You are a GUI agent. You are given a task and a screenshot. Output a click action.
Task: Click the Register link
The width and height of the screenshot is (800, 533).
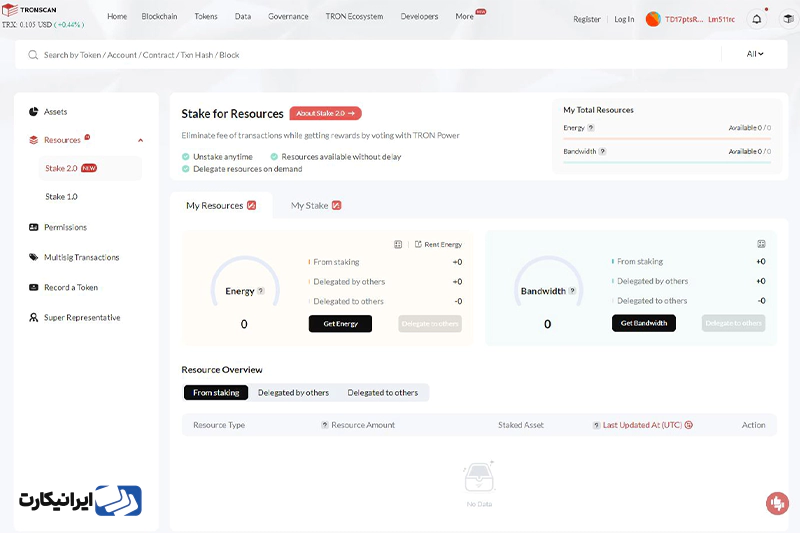point(587,19)
